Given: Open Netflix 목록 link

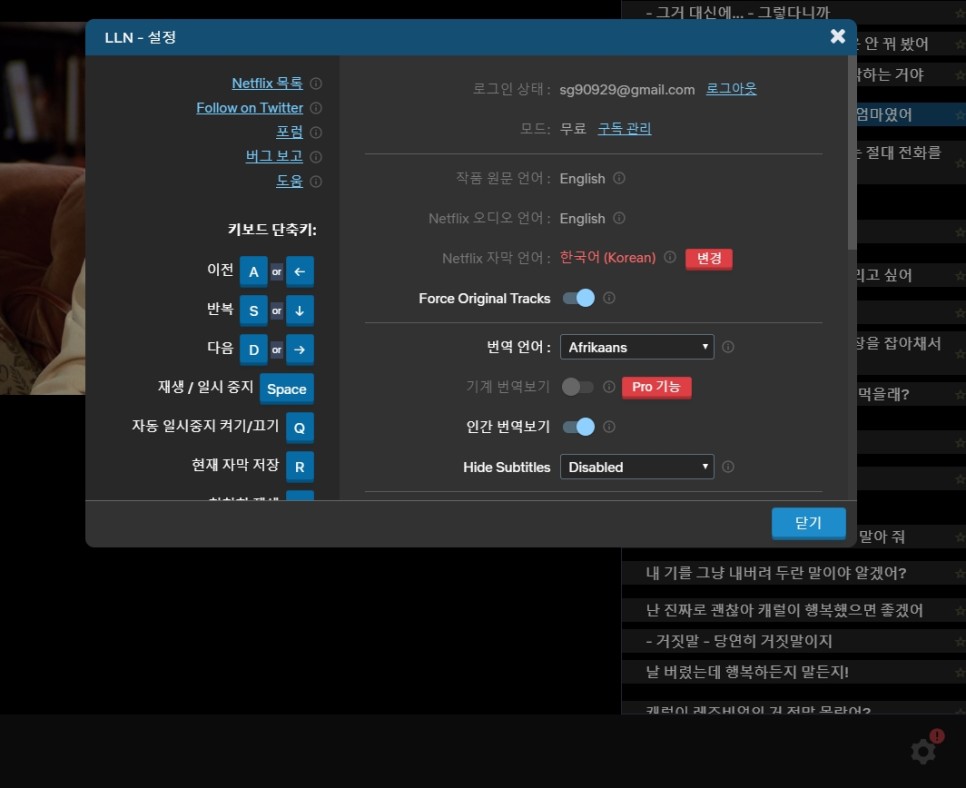Looking at the screenshot, I should 267,83.
